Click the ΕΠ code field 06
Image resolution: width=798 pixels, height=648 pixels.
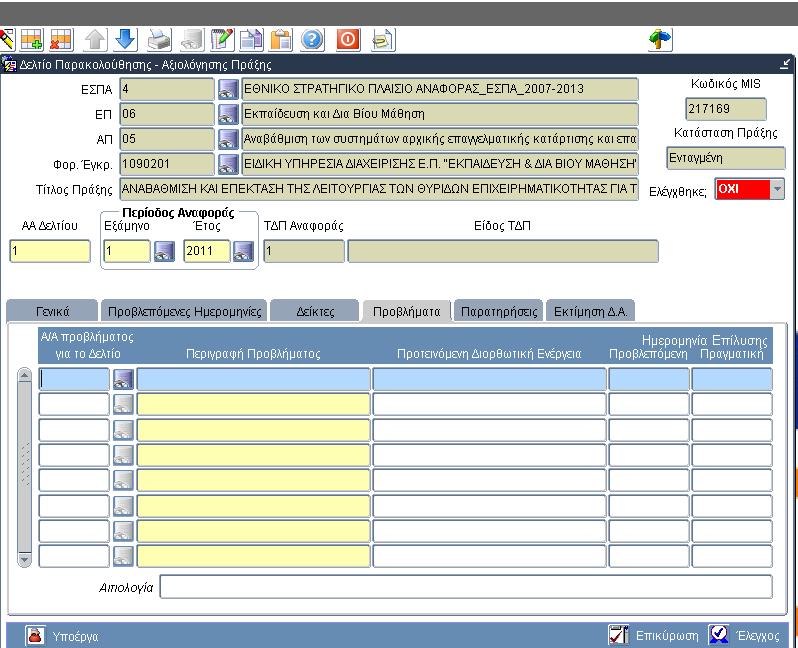point(167,114)
